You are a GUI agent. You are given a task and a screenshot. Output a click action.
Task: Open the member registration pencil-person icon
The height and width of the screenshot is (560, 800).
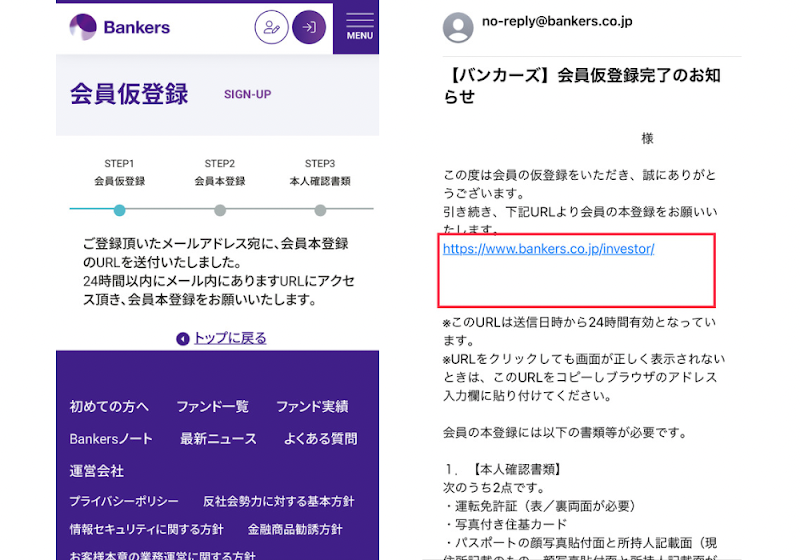[x=271, y=27]
